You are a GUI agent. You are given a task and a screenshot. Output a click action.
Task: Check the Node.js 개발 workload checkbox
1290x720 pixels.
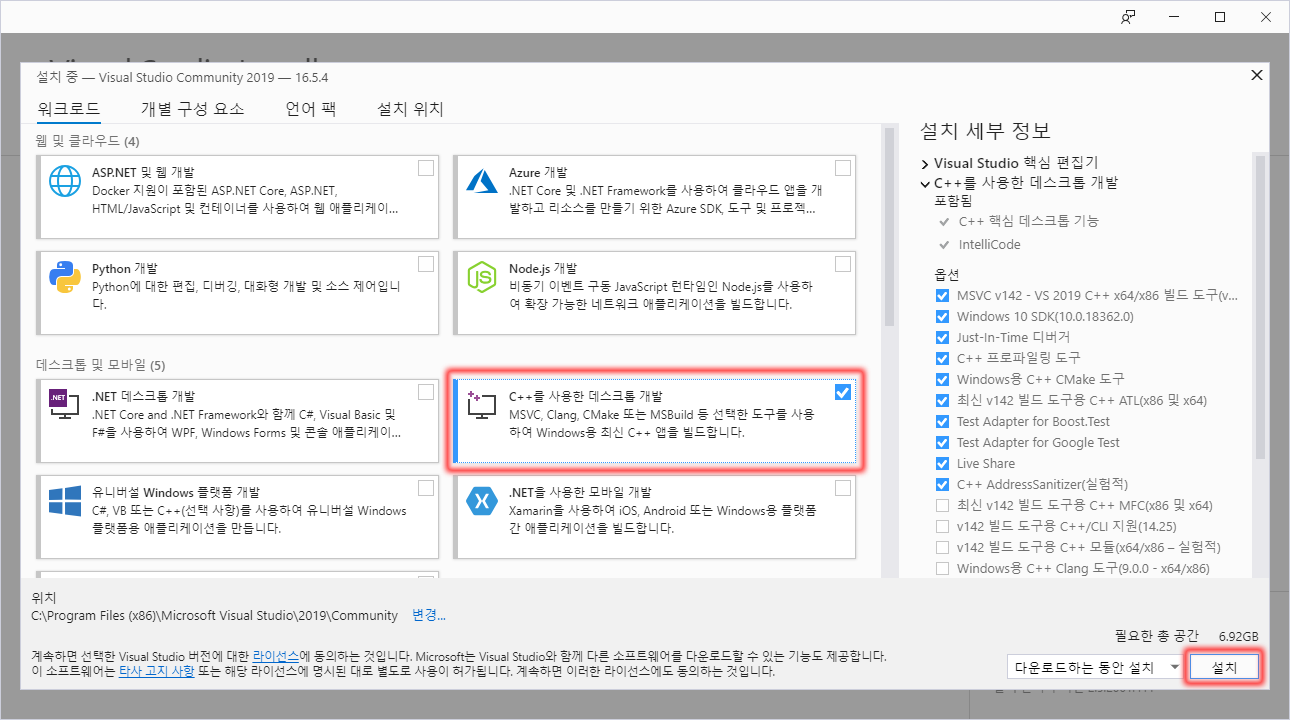[843, 264]
